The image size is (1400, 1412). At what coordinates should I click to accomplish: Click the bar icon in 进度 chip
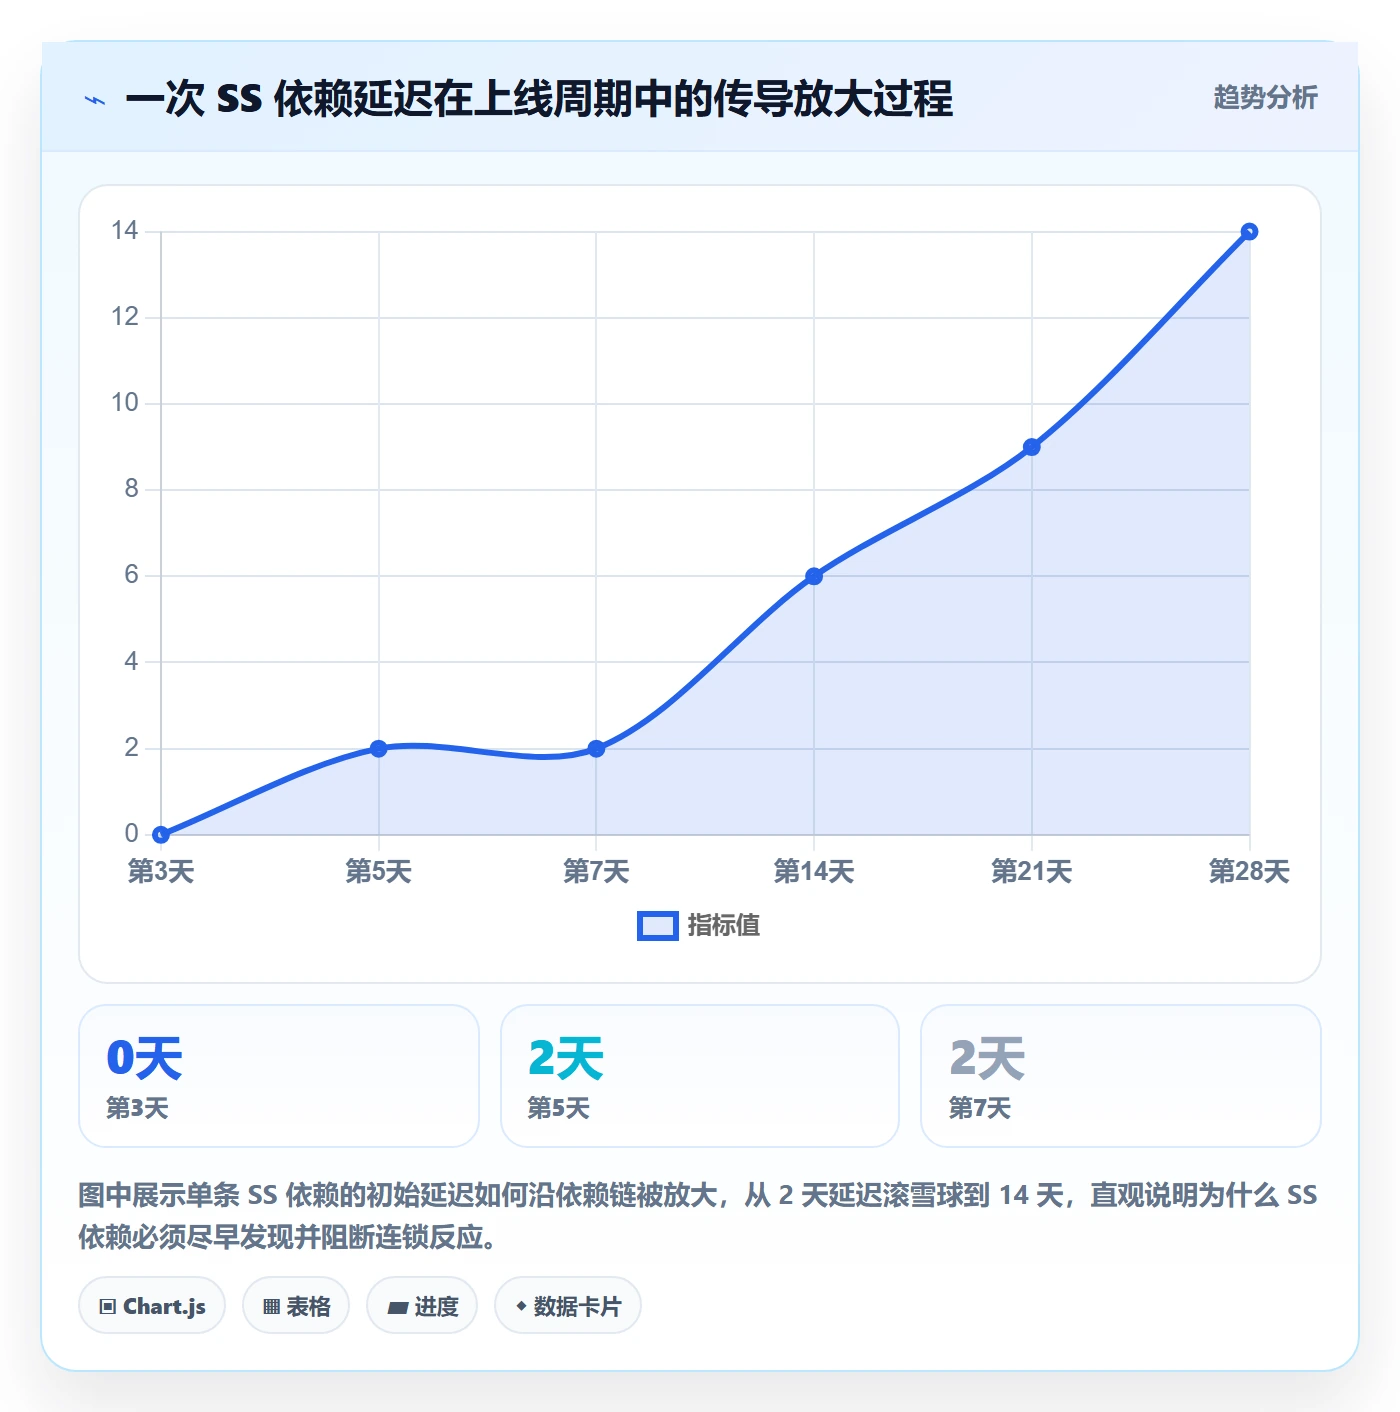(397, 1307)
